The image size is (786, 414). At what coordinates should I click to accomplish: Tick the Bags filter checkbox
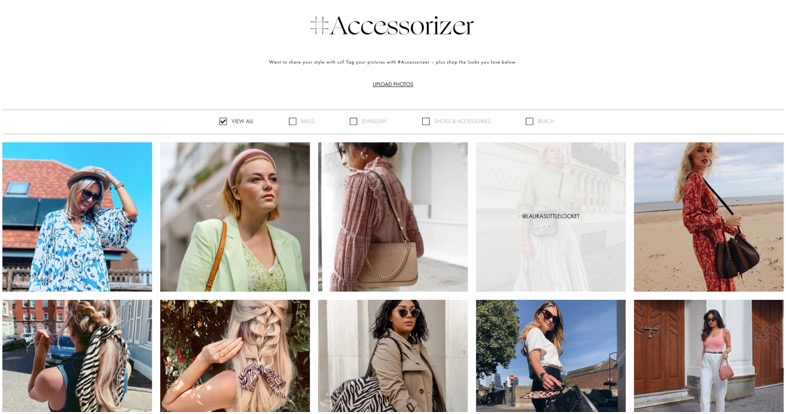coord(292,121)
